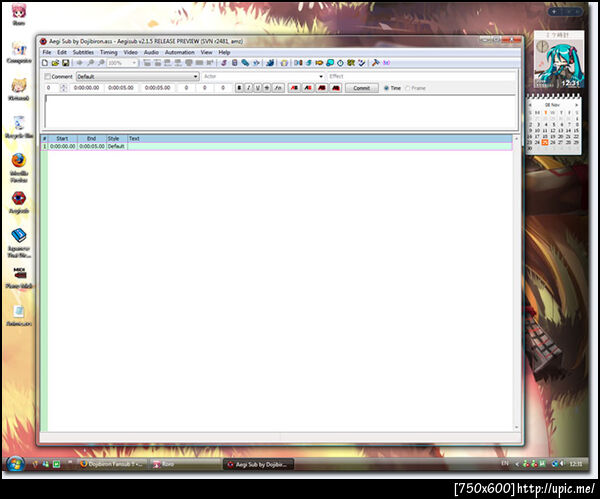Open the Subtitles menu
600x499 pixels.
pyautogui.click(x=83, y=52)
